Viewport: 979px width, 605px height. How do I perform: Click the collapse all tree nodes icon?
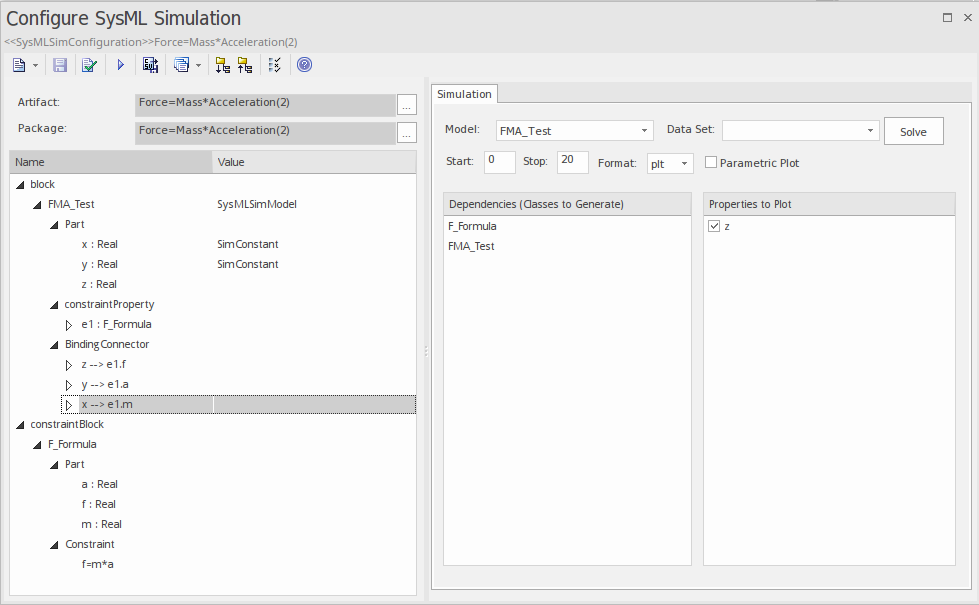pos(245,65)
